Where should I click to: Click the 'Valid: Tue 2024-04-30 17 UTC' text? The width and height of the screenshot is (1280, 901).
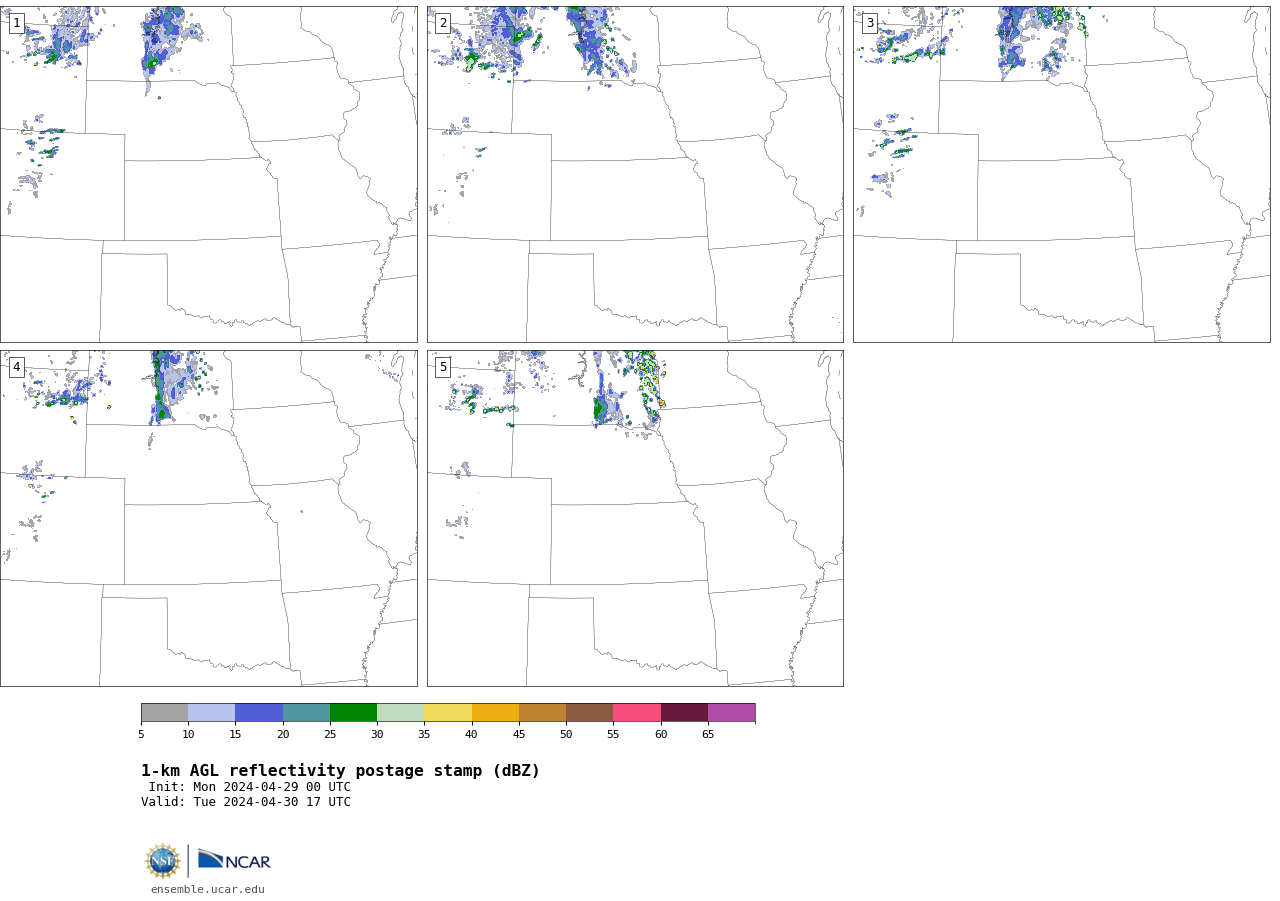pyautogui.click(x=246, y=802)
